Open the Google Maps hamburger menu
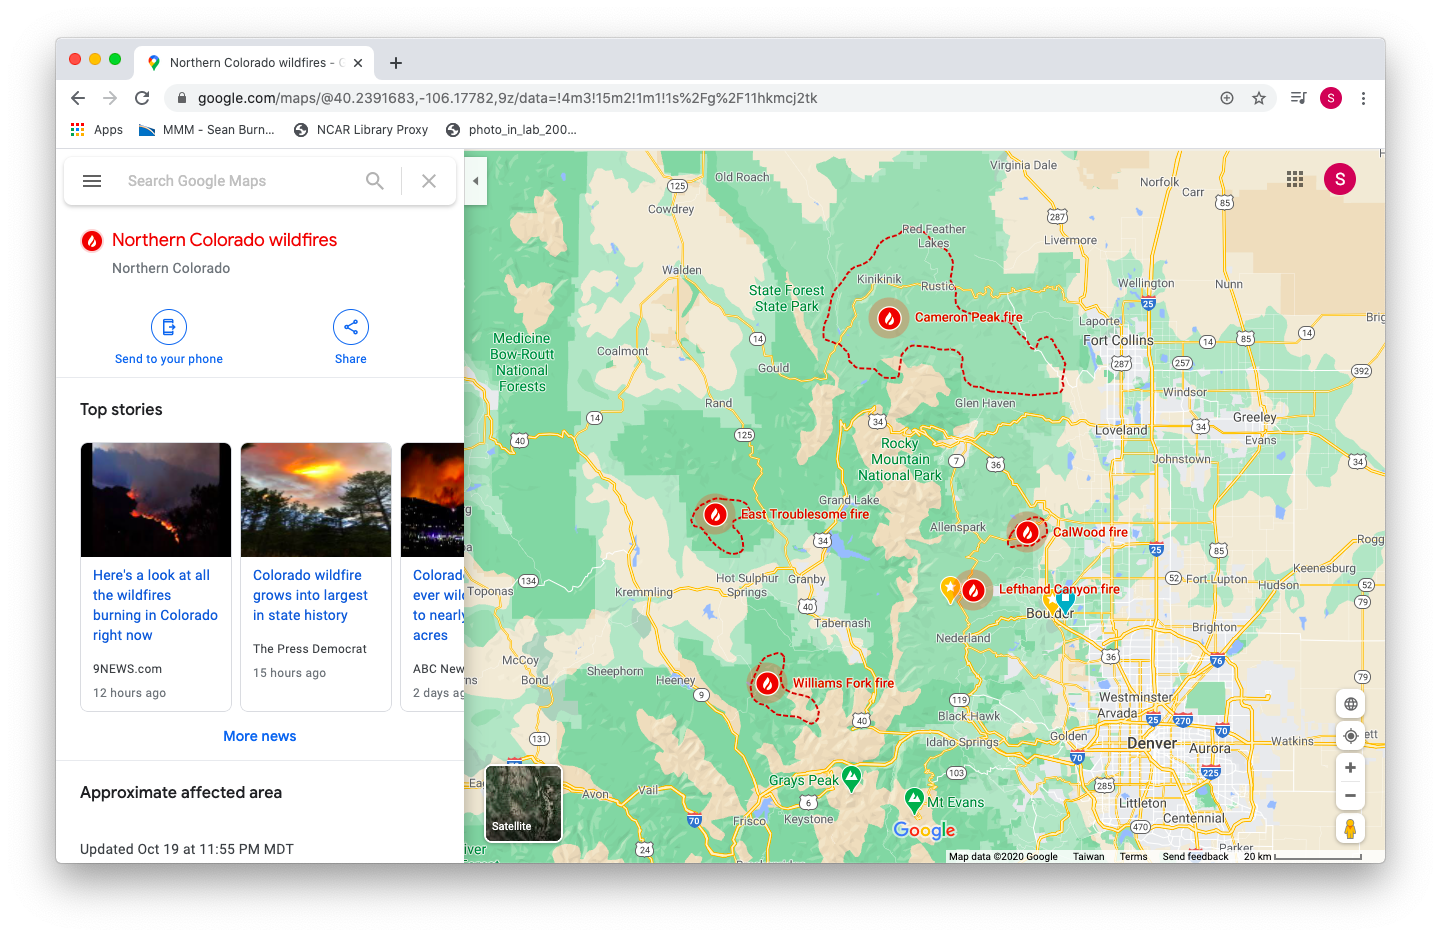 pyautogui.click(x=92, y=181)
